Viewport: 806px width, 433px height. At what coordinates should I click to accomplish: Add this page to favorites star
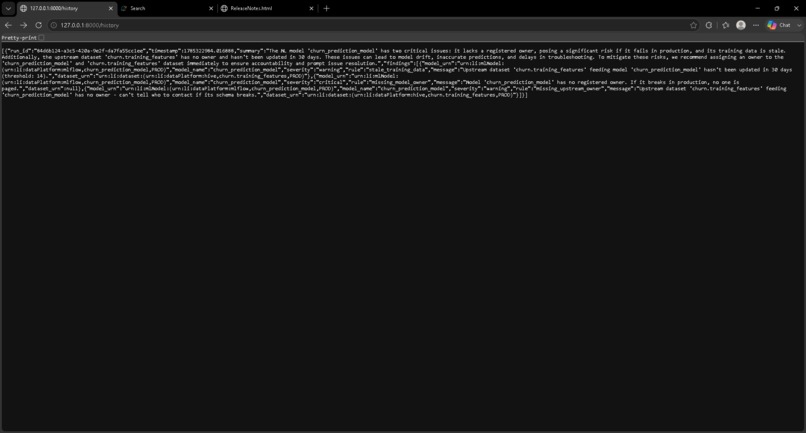[x=693, y=25]
